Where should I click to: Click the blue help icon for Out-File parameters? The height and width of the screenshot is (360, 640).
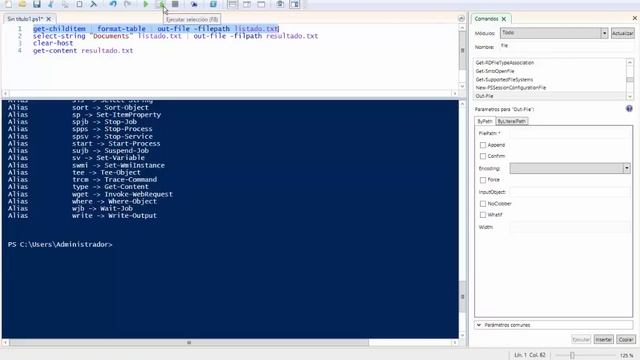pyautogui.click(x=629, y=109)
